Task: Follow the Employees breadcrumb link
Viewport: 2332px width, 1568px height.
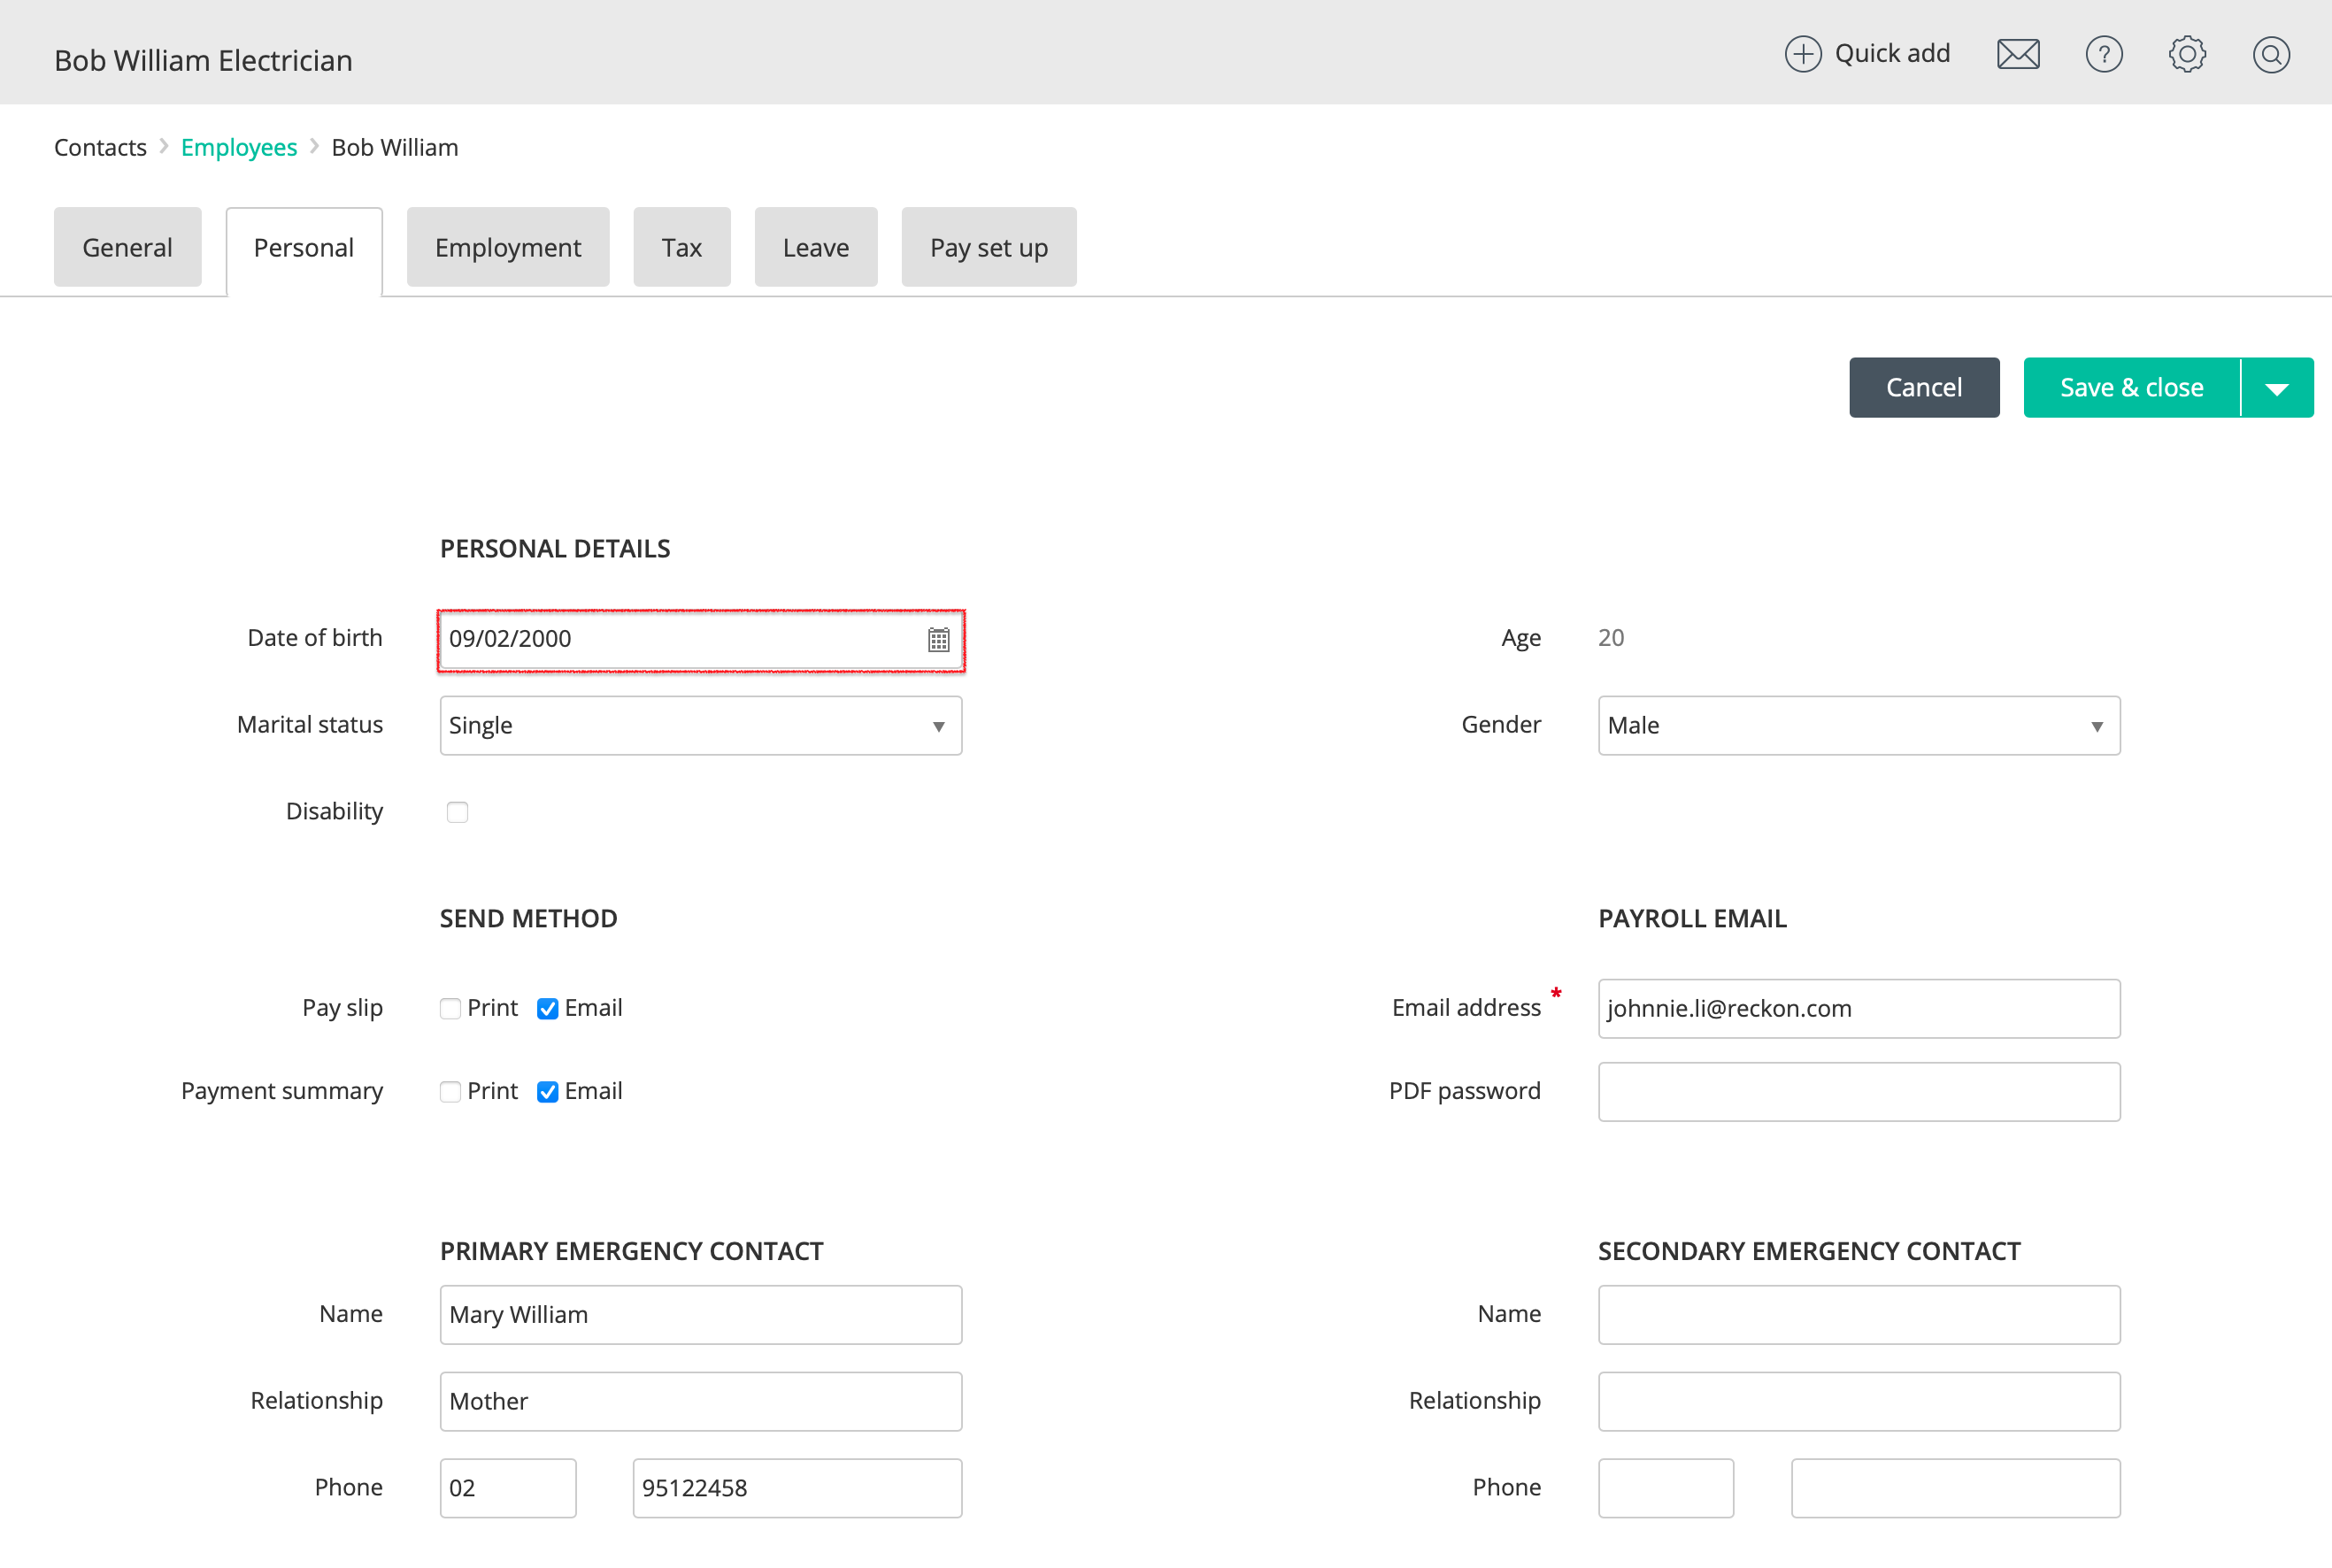Action: (239, 147)
